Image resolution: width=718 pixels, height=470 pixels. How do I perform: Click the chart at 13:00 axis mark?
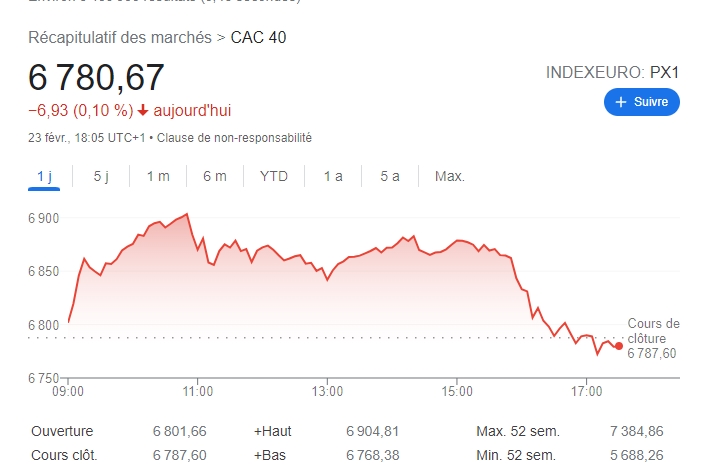[327, 300]
